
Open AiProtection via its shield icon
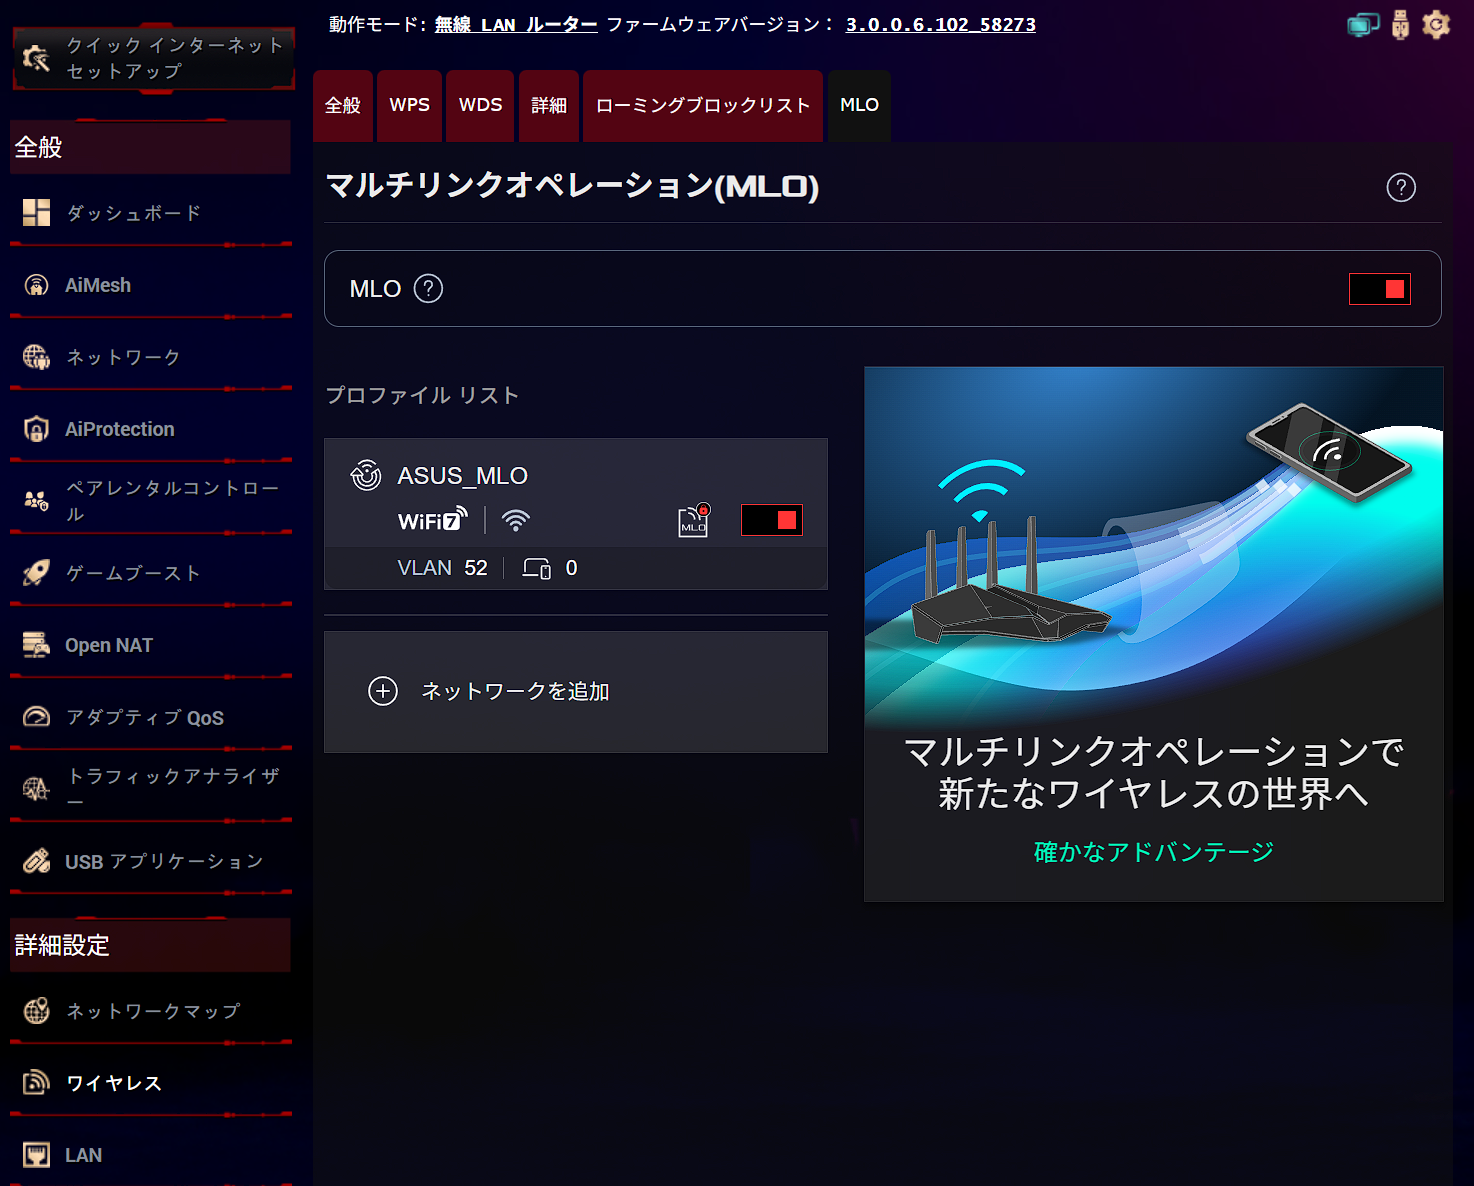coord(37,429)
